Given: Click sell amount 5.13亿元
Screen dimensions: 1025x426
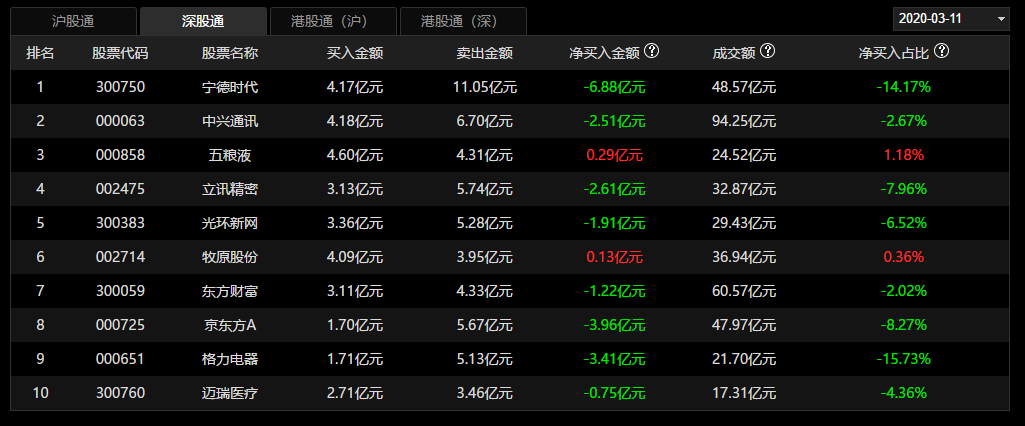Looking at the screenshot, I should click(484, 359).
